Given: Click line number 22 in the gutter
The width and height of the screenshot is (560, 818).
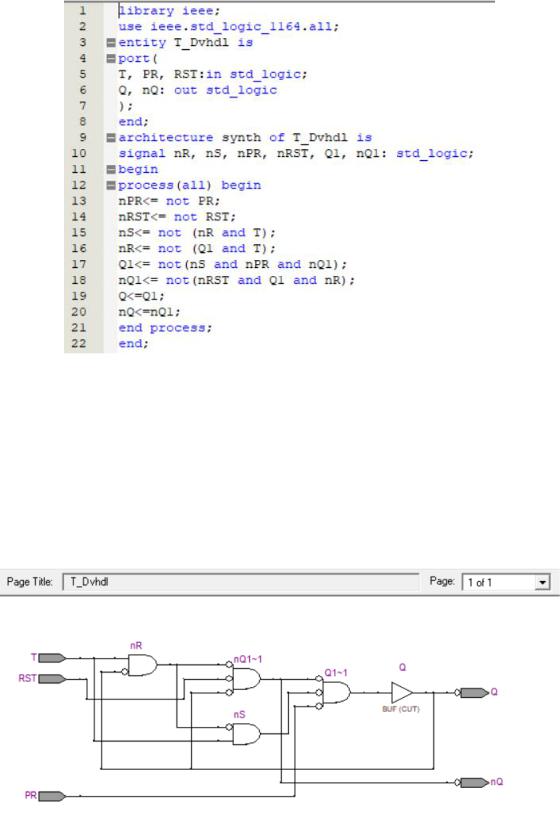Looking at the screenshot, I should 79,344.
